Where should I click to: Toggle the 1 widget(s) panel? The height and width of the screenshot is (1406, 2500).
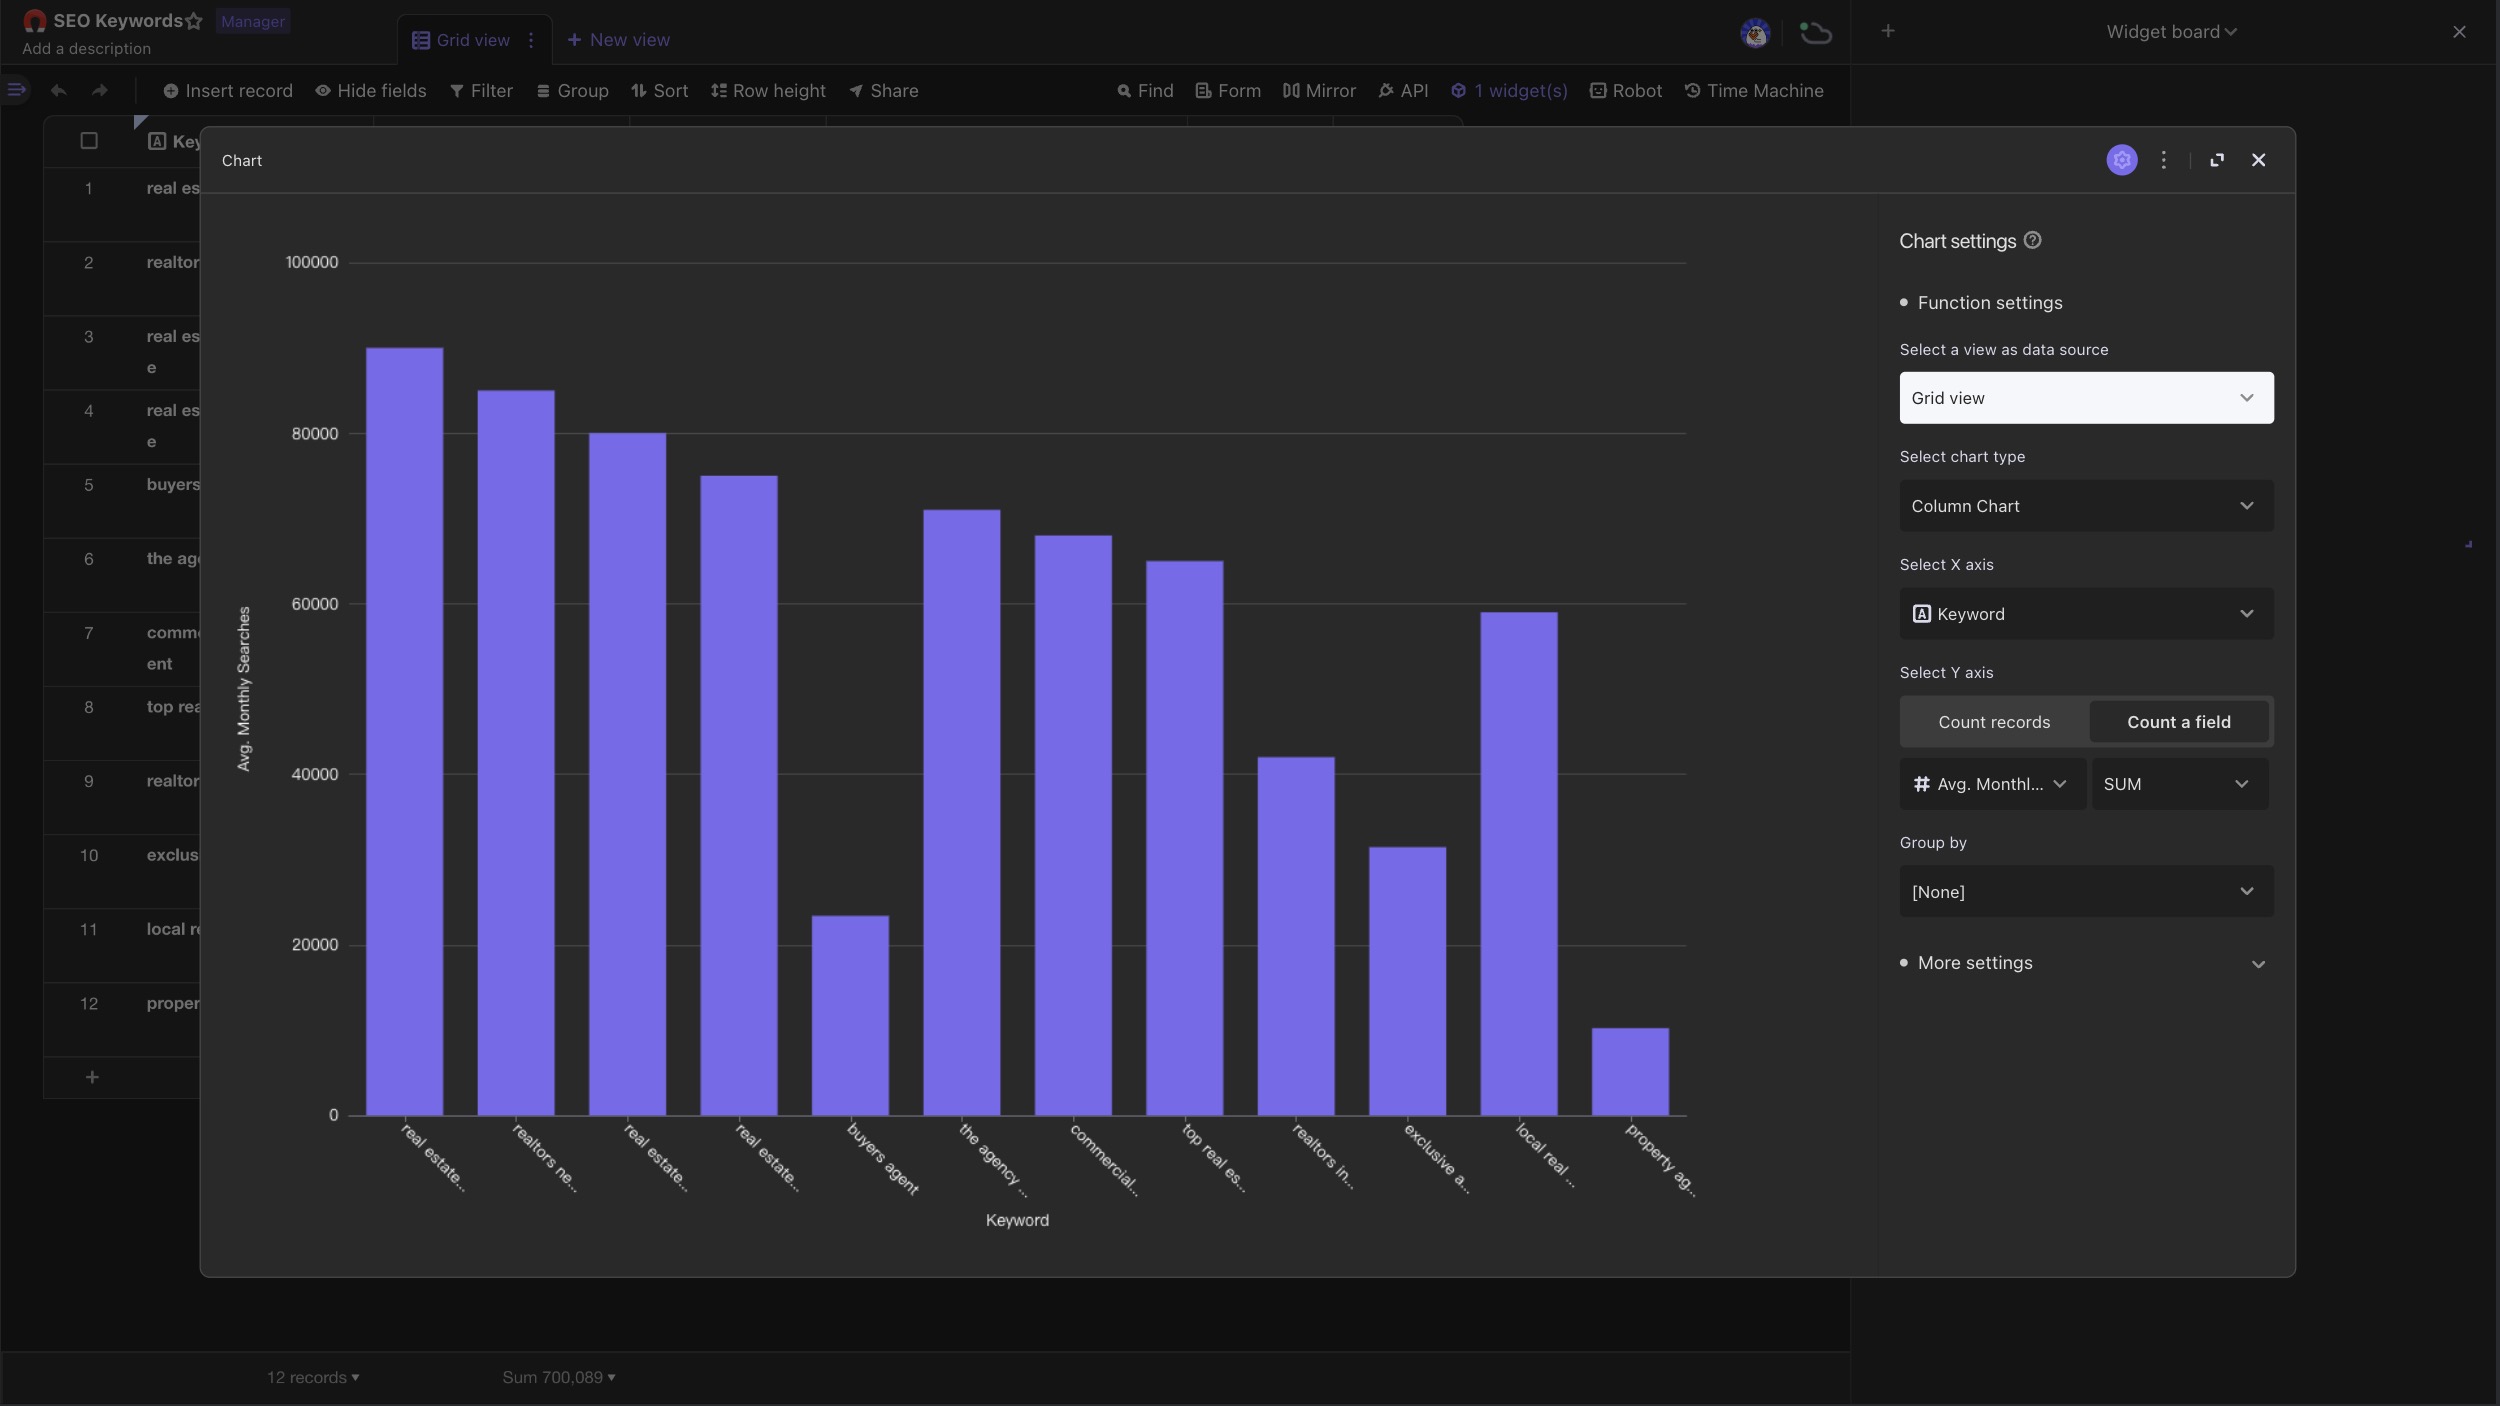tap(1509, 91)
